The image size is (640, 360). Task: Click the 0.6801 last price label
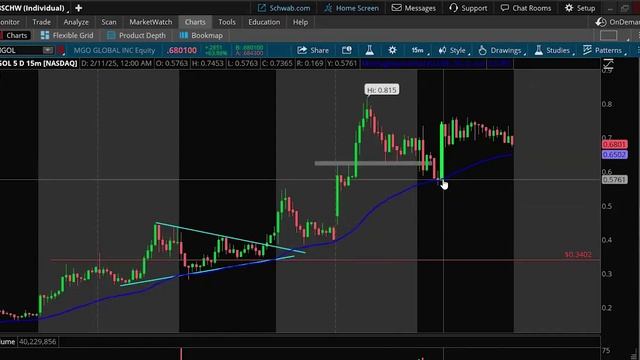(x=614, y=144)
